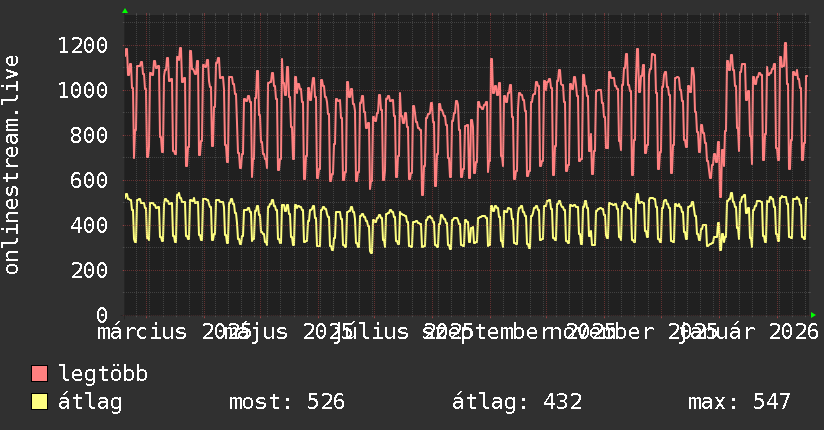Click the 'onlinestream.live' vertical axis title
The width and height of the screenshot is (824, 430).
click(x=11, y=165)
